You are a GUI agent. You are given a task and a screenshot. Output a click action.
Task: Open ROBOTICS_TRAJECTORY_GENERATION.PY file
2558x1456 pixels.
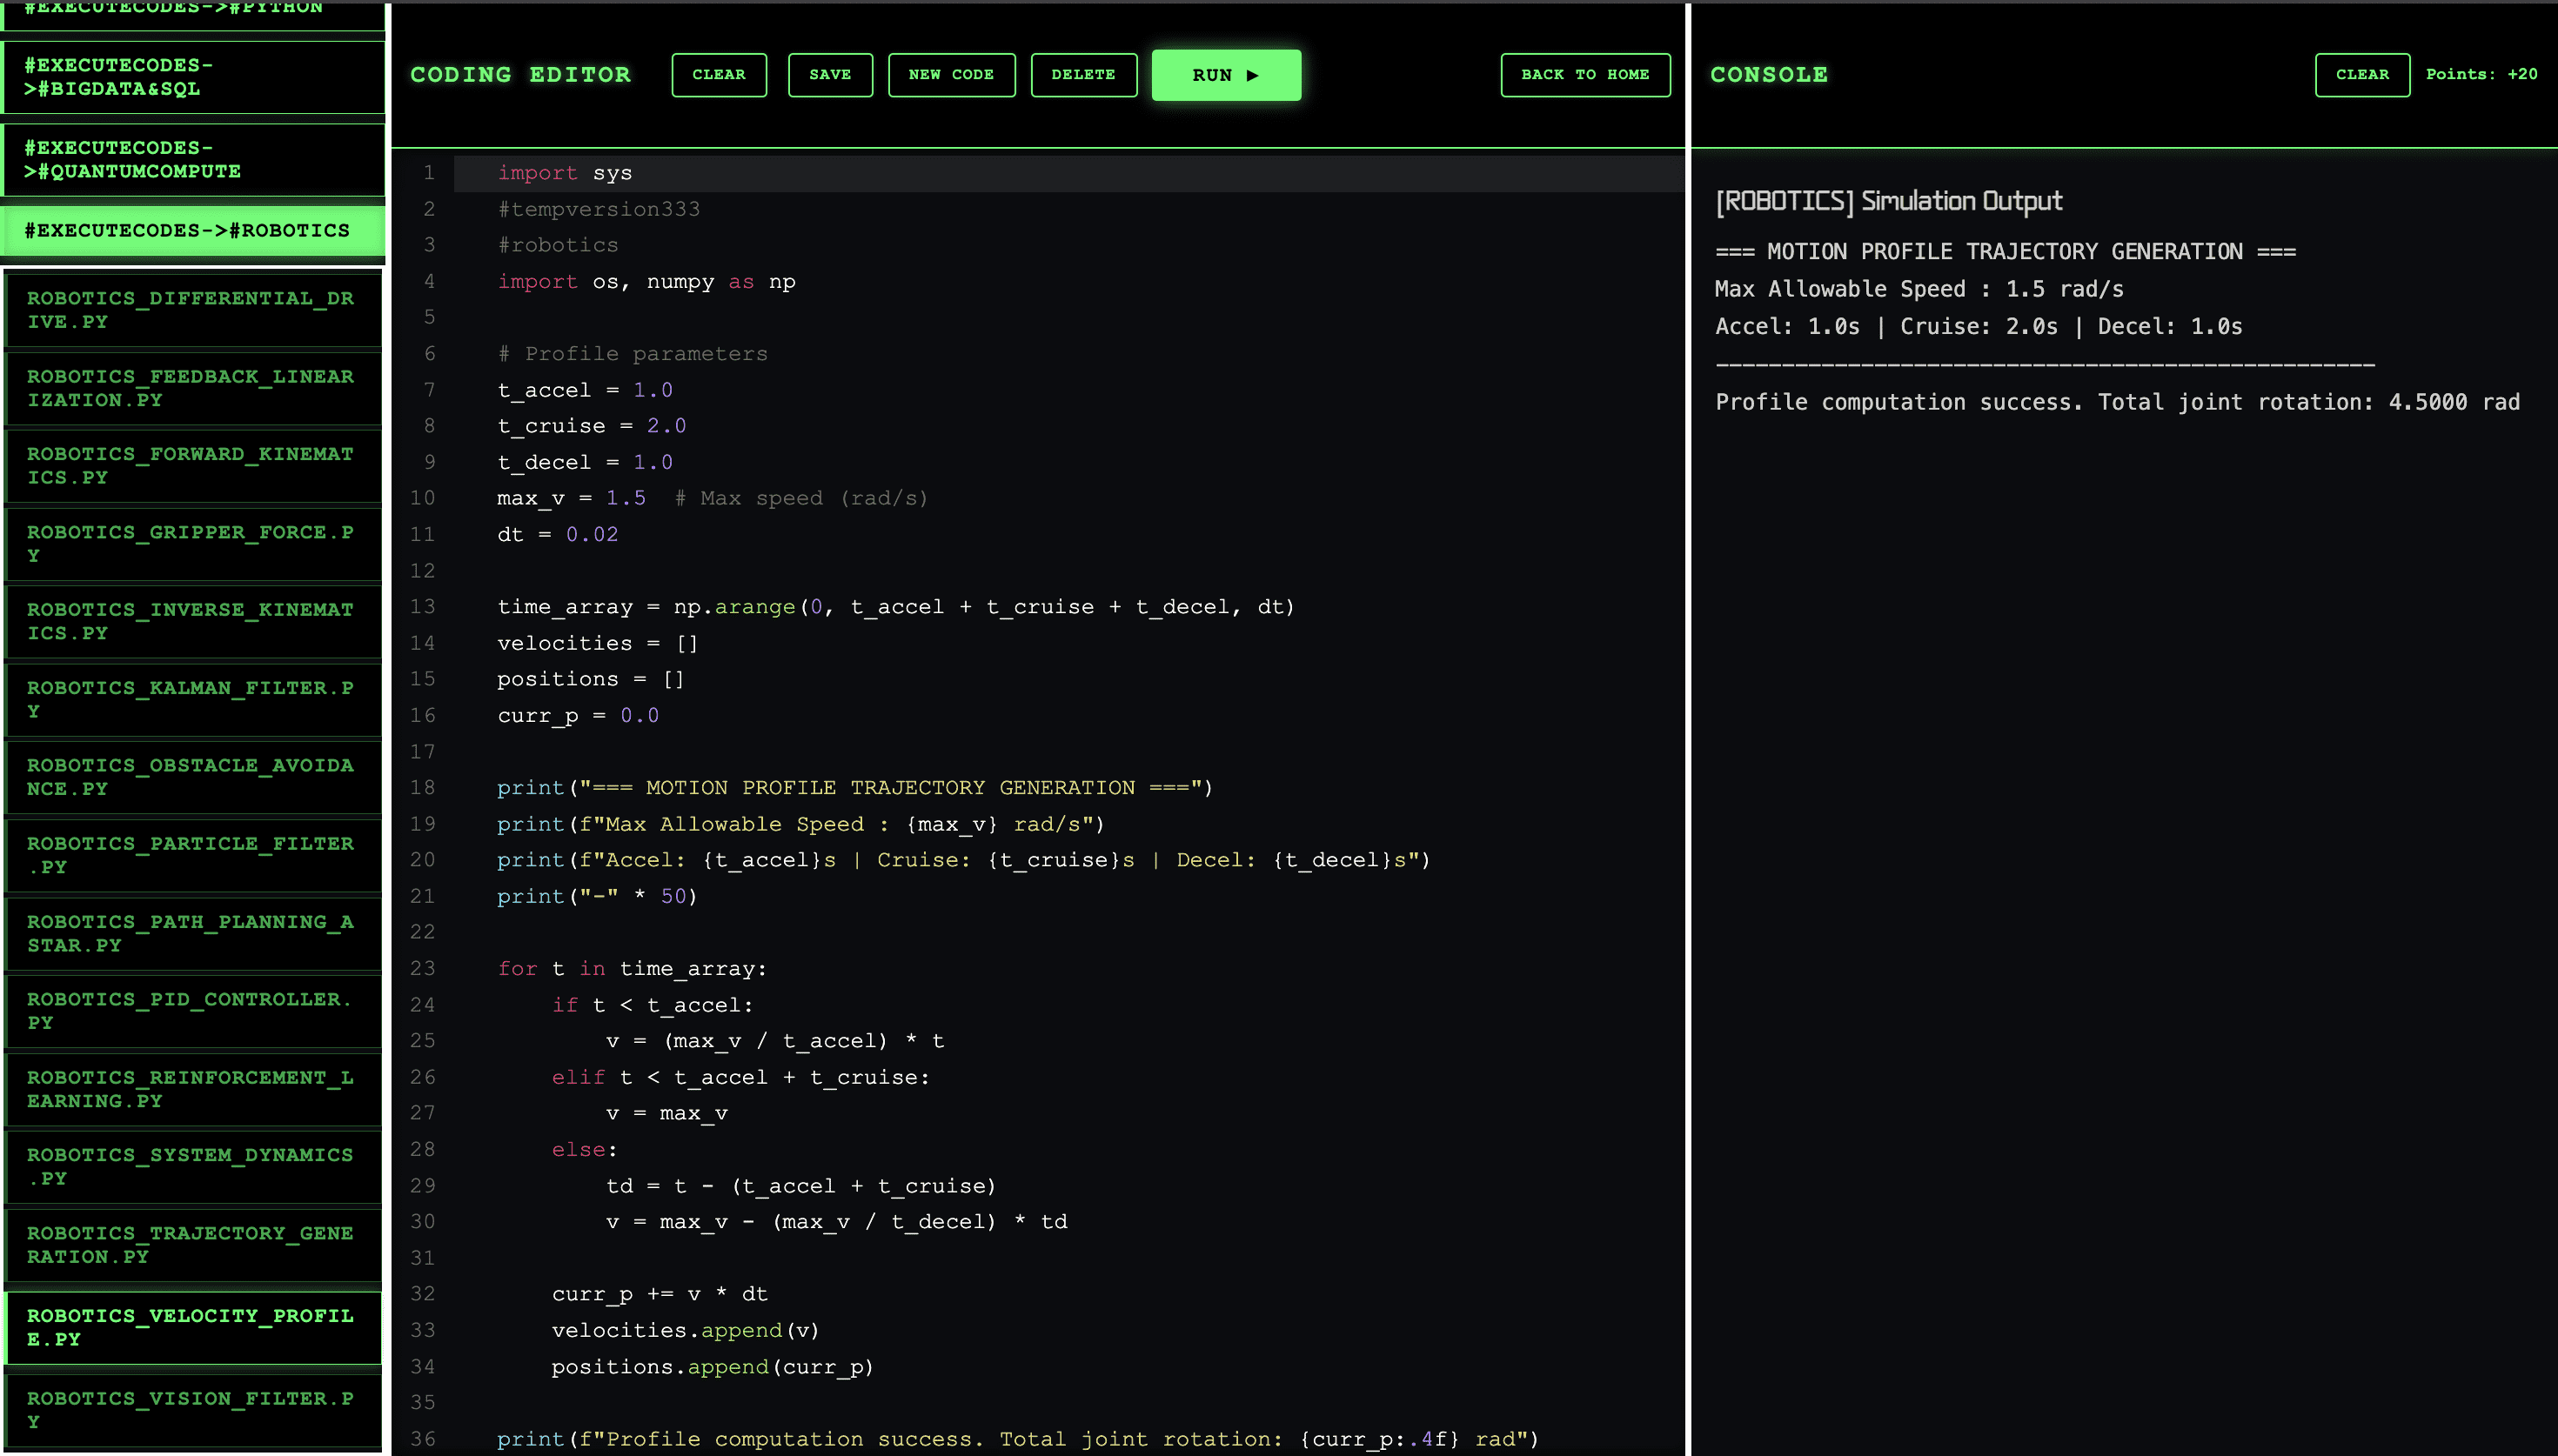193,1245
